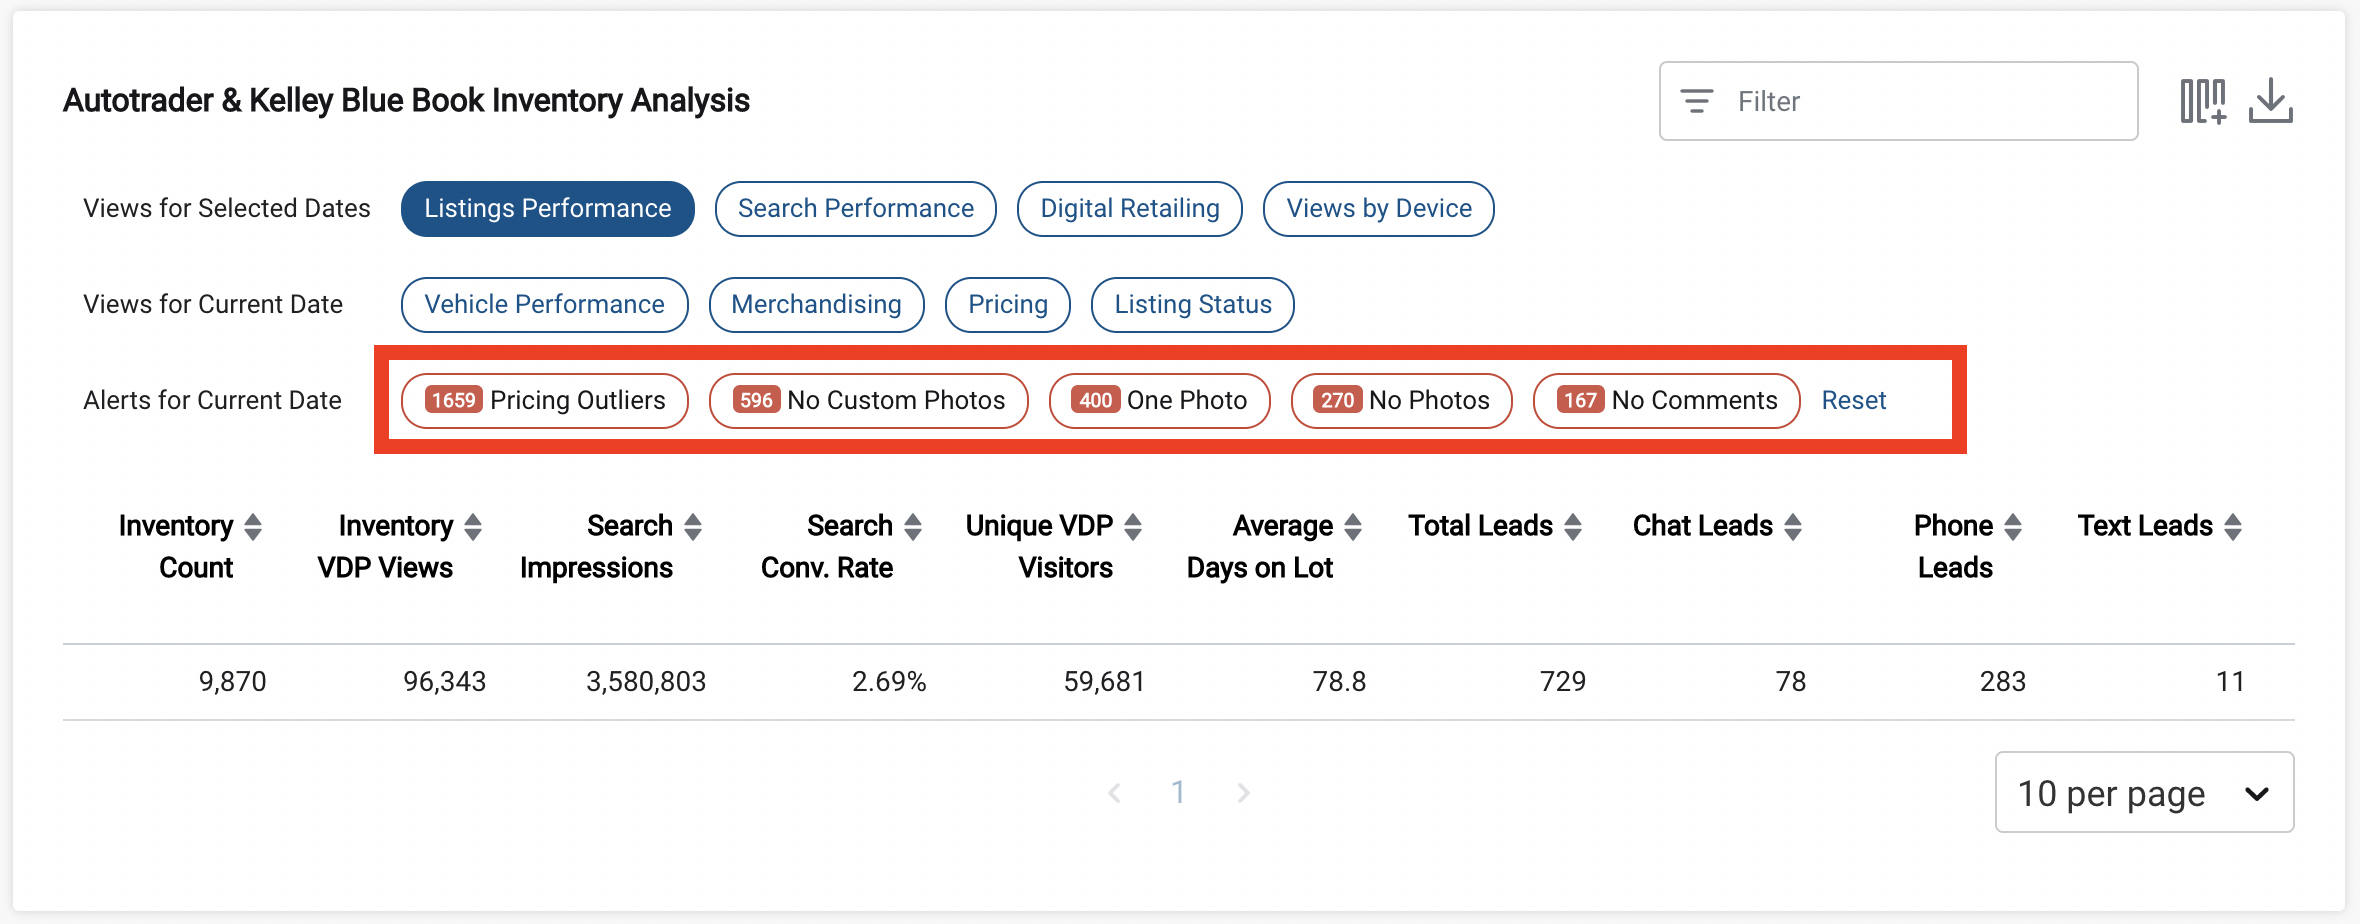Toggle the No Photos alert filter
The height and width of the screenshot is (924, 2360).
(1402, 401)
